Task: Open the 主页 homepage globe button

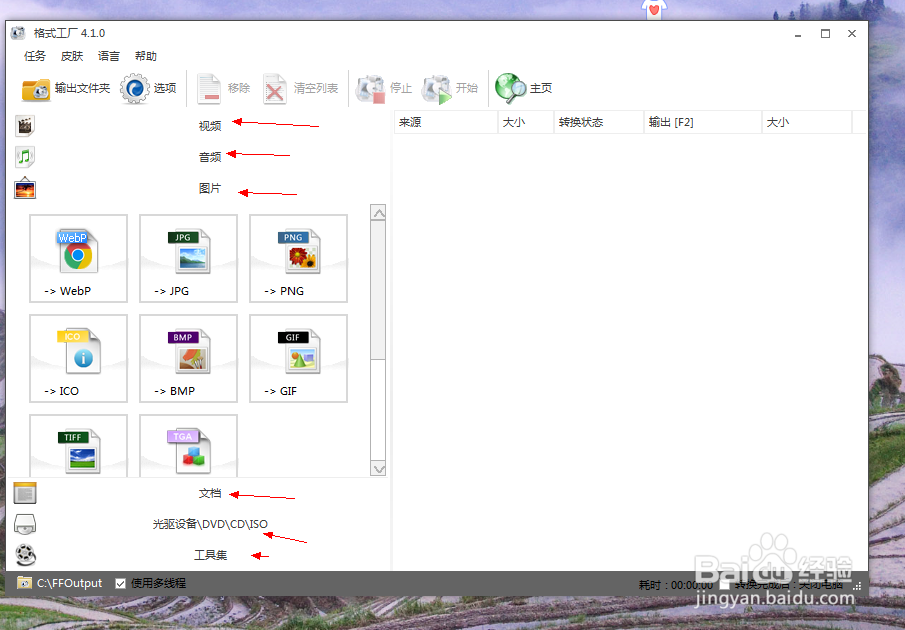Action: (x=523, y=89)
